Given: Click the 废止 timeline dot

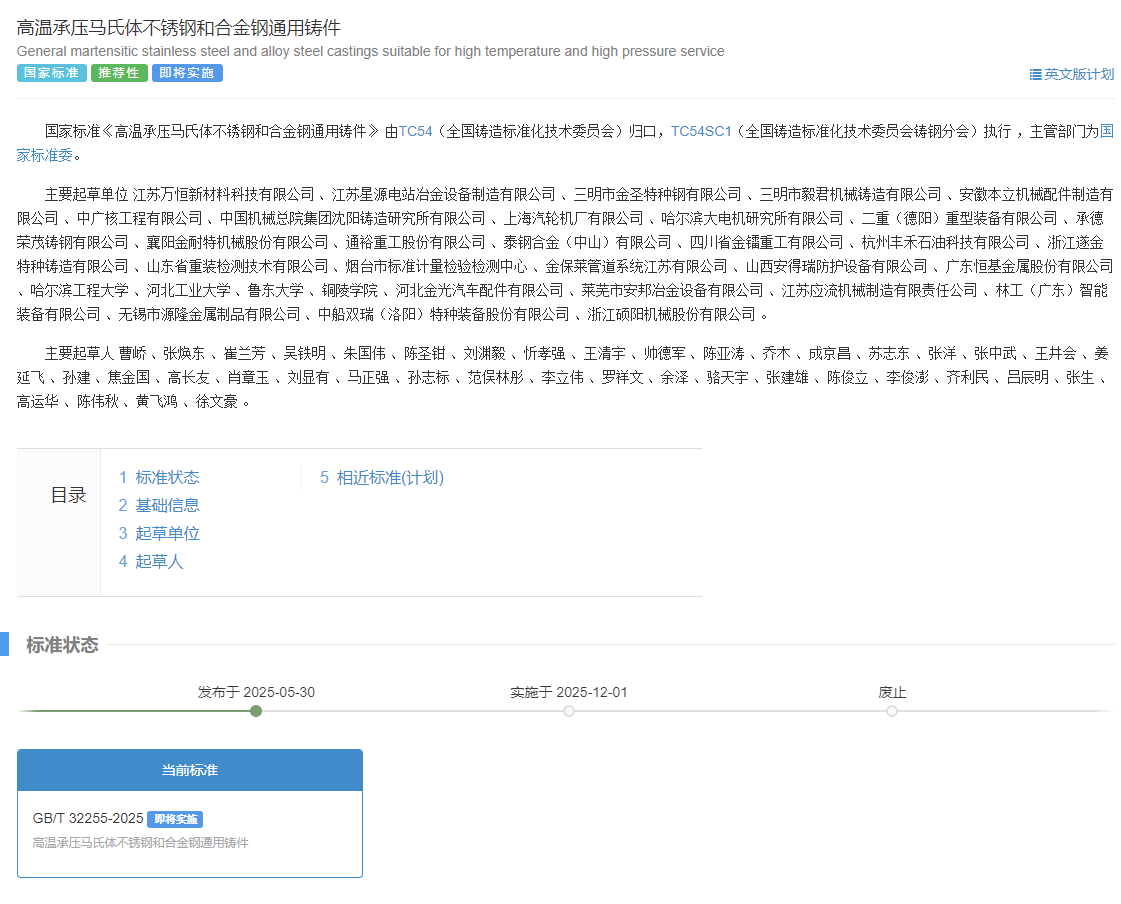Looking at the screenshot, I should coord(892,711).
